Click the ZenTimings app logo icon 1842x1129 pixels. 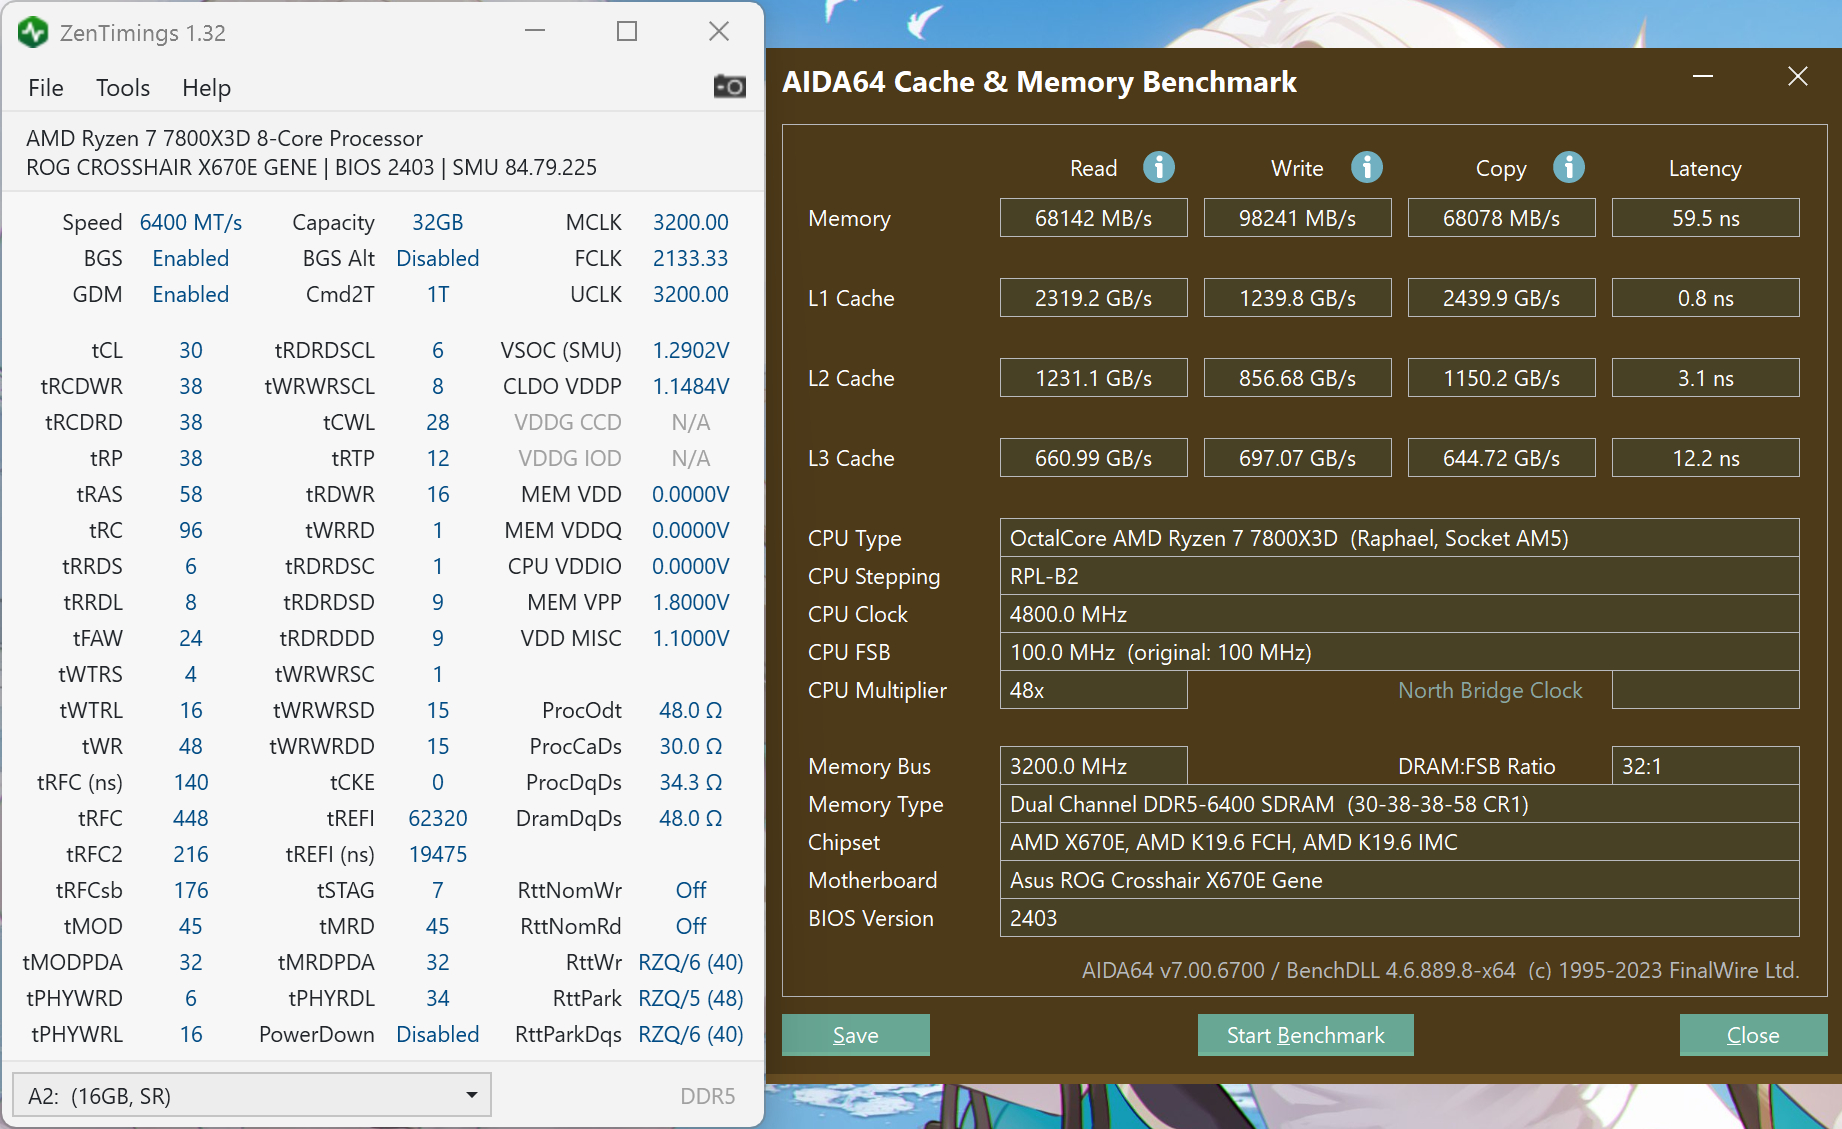33,33
